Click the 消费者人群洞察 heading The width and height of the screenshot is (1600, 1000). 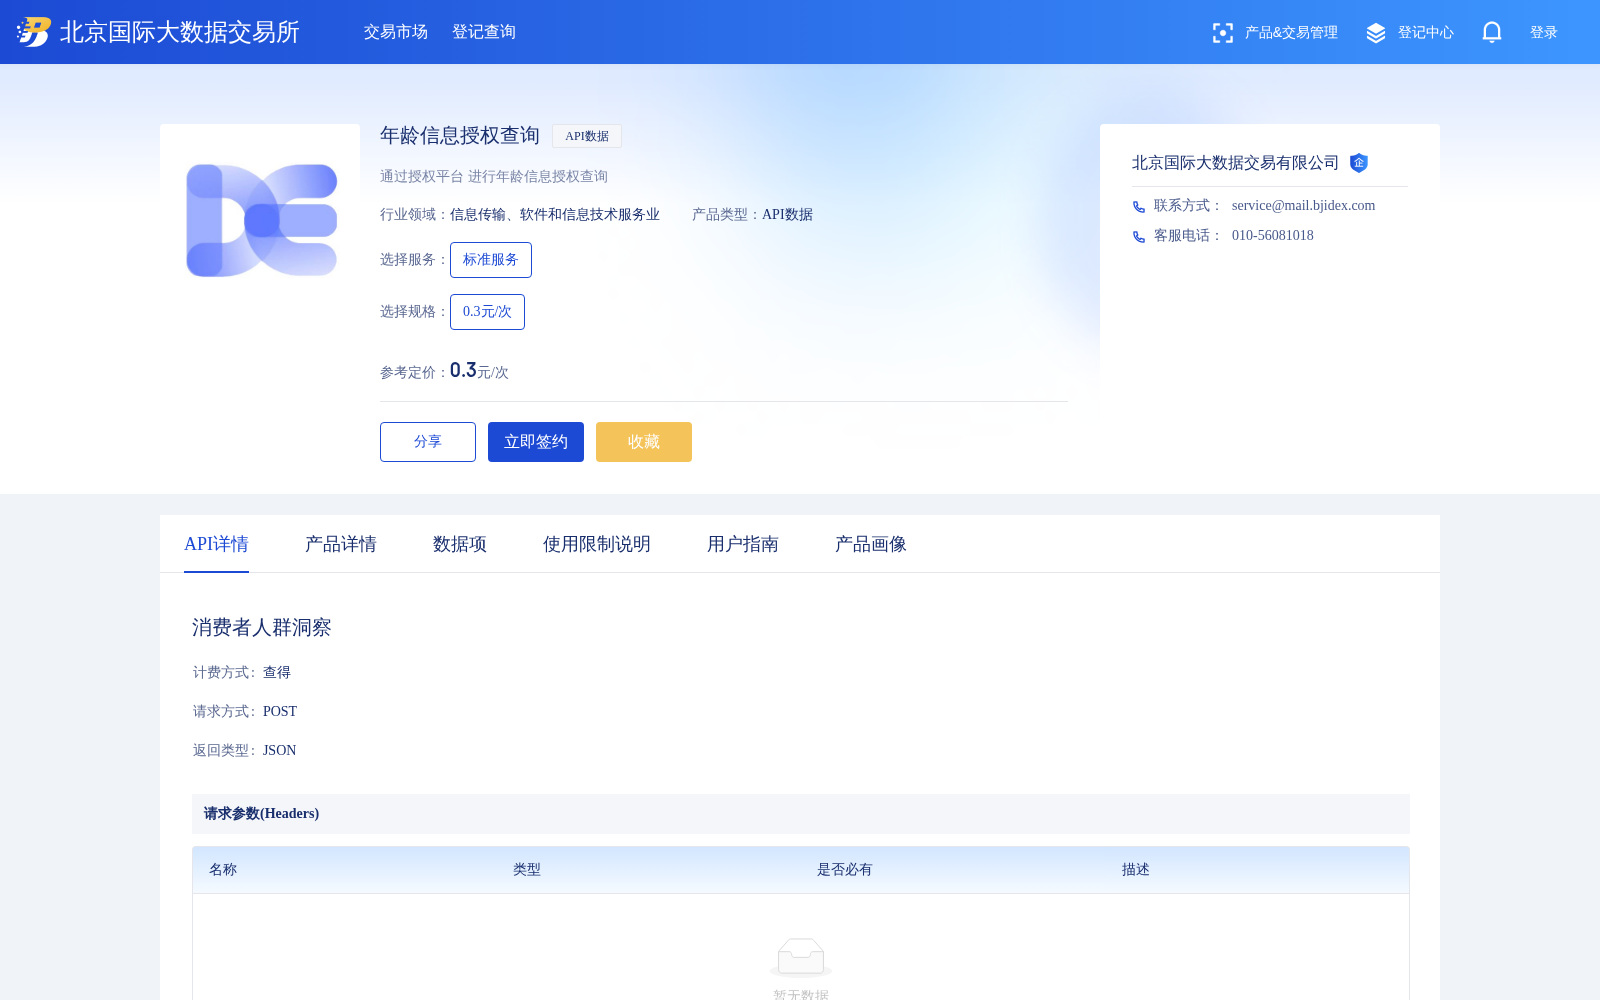pyautogui.click(x=262, y=628)
